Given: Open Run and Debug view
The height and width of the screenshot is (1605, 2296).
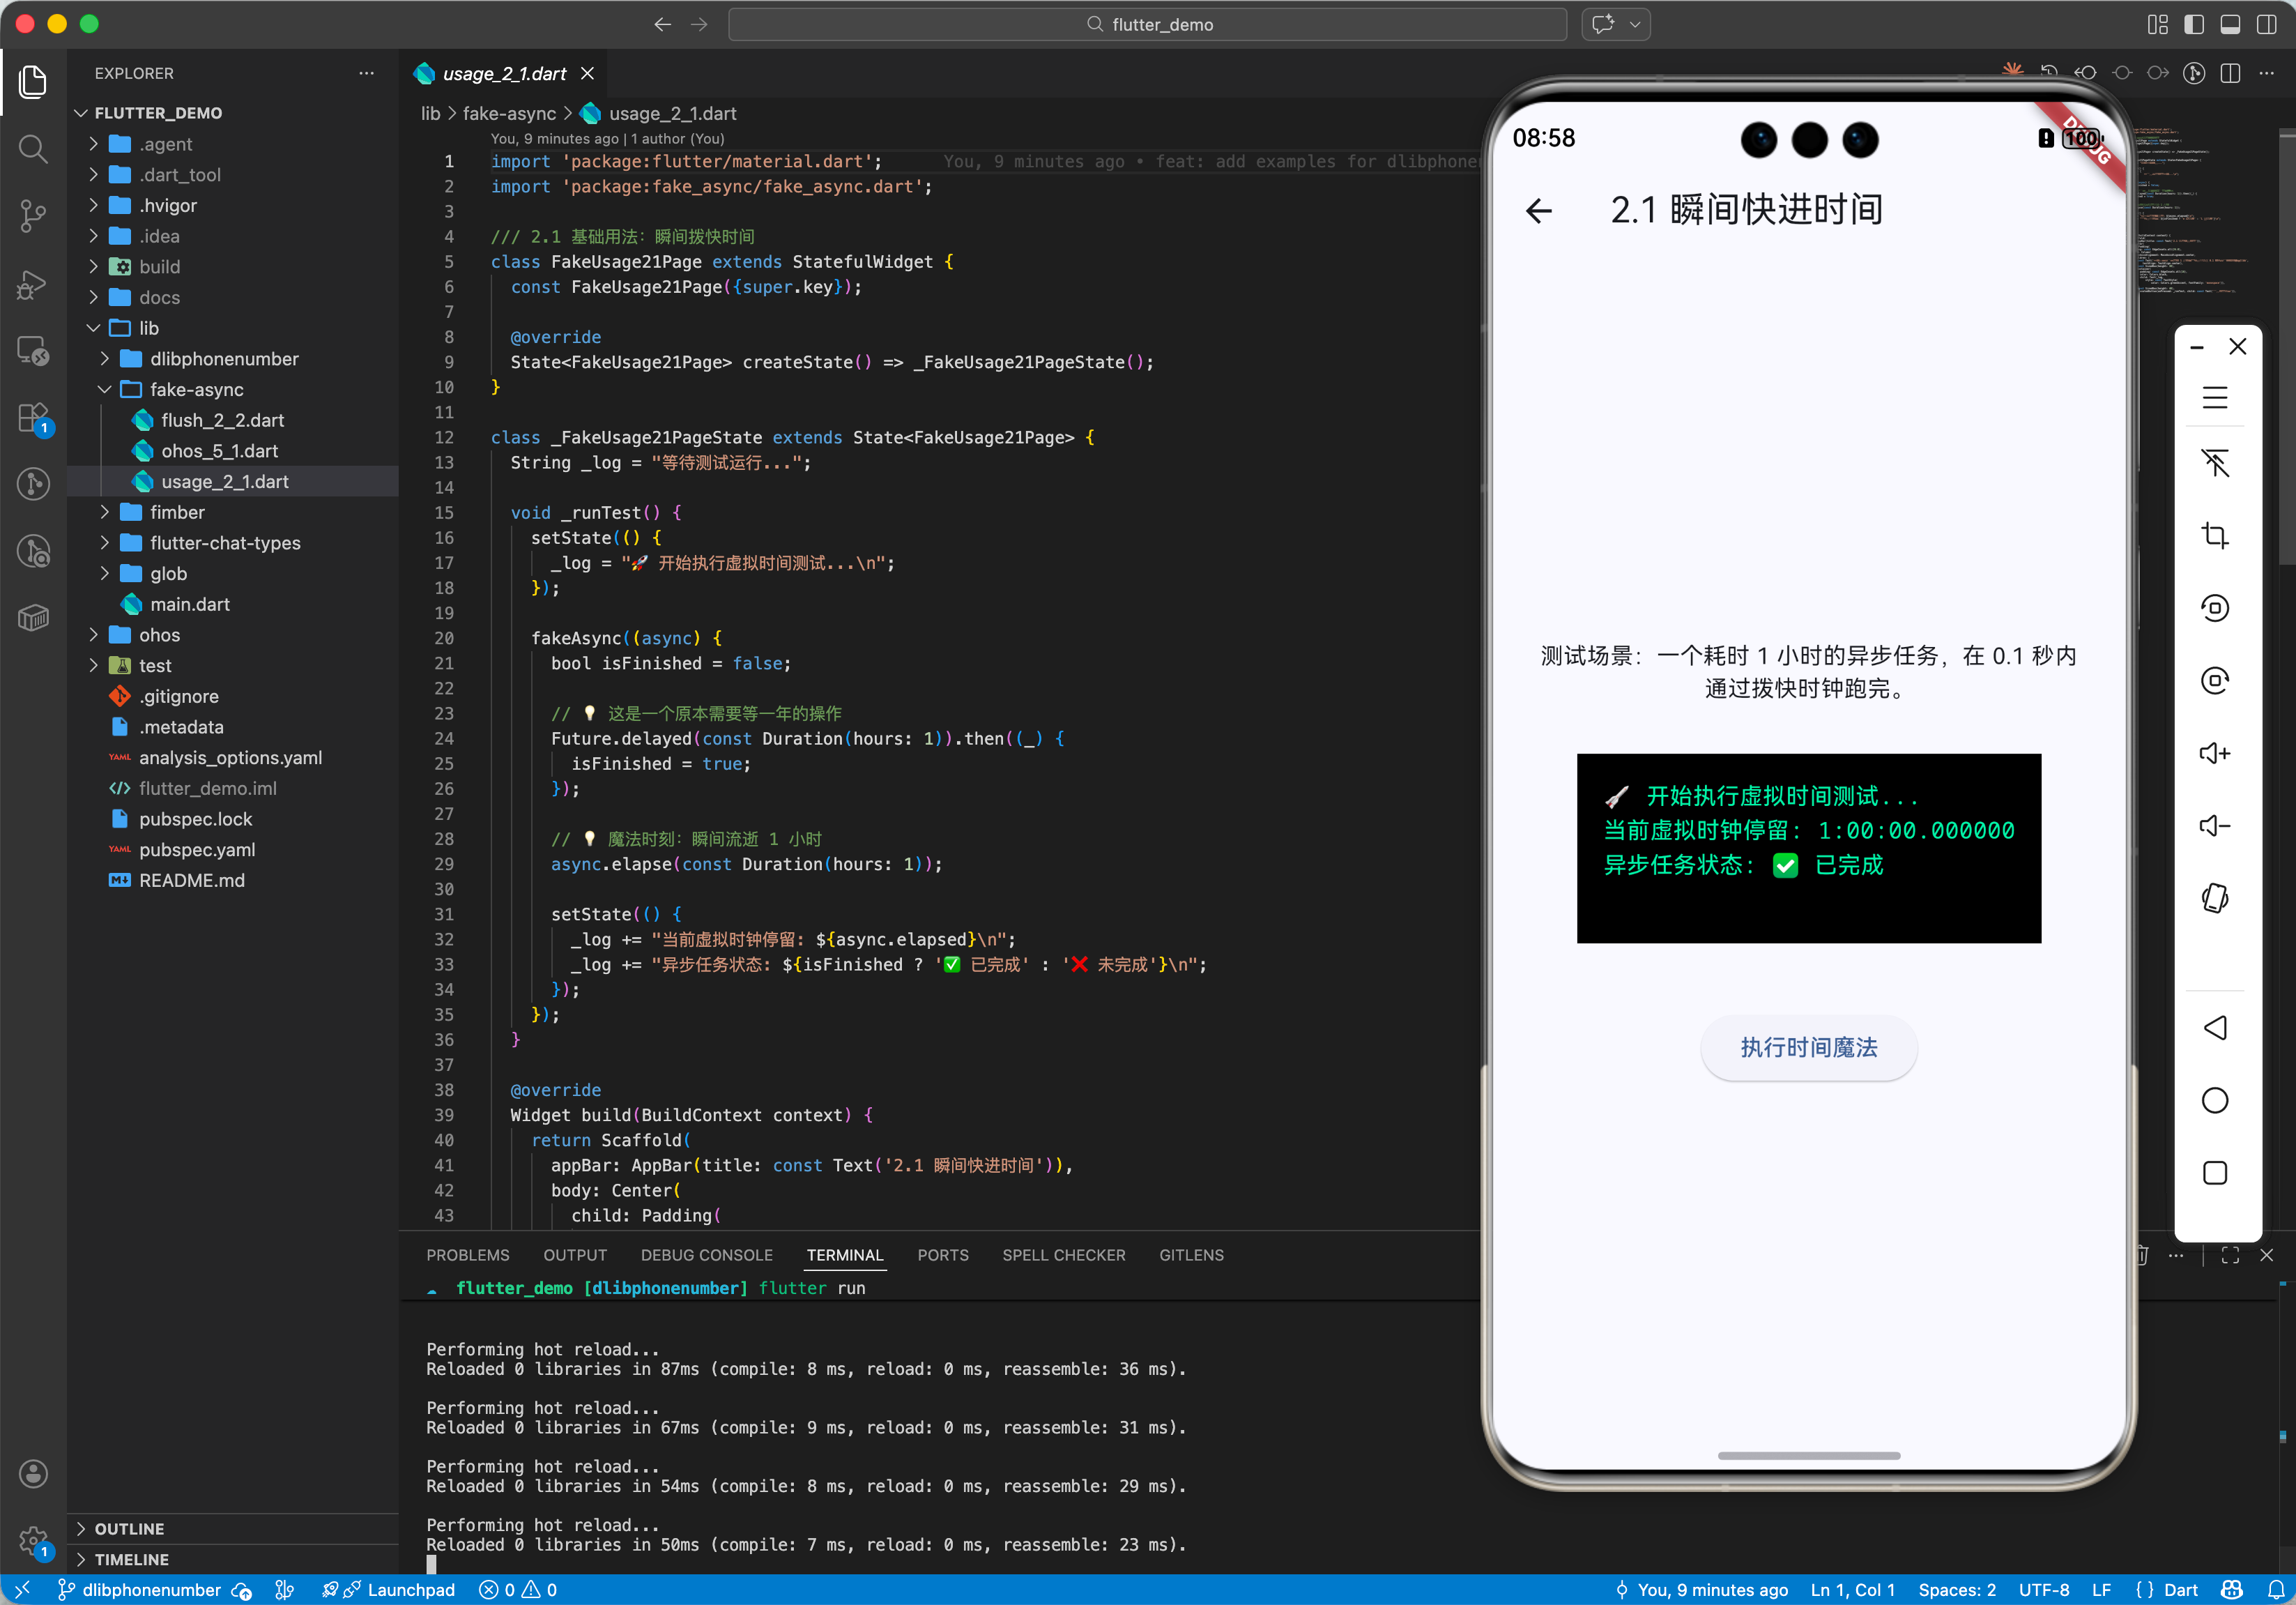Looking at the screenshot, I should coord(33,284).
